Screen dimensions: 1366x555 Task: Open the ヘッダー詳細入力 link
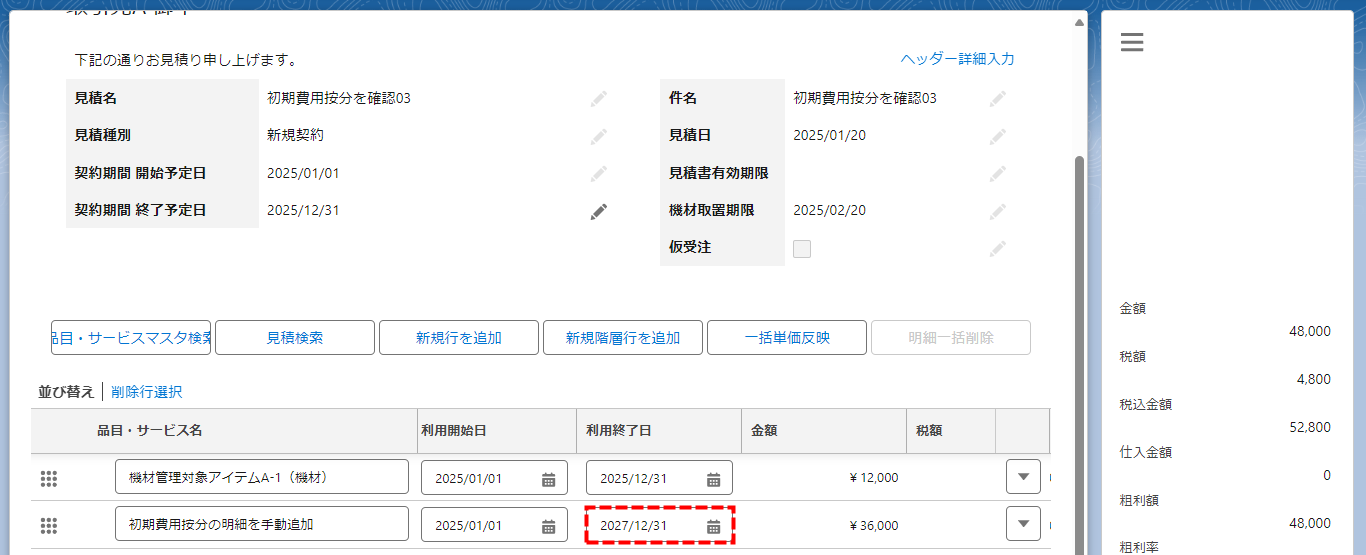point(957,59)
